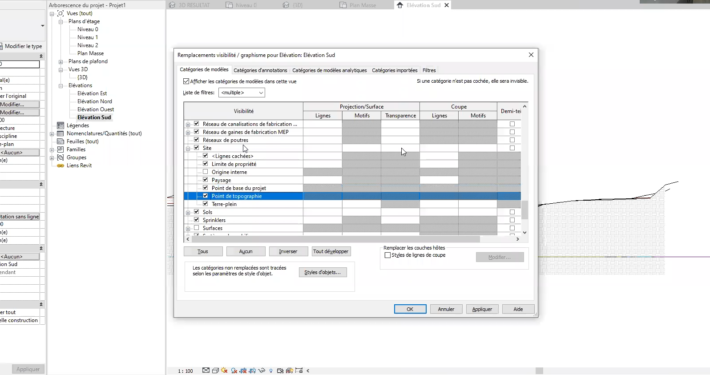Click the Groupes icon in project browser
This screenshot has width=710, height=375.
point(60,158)
